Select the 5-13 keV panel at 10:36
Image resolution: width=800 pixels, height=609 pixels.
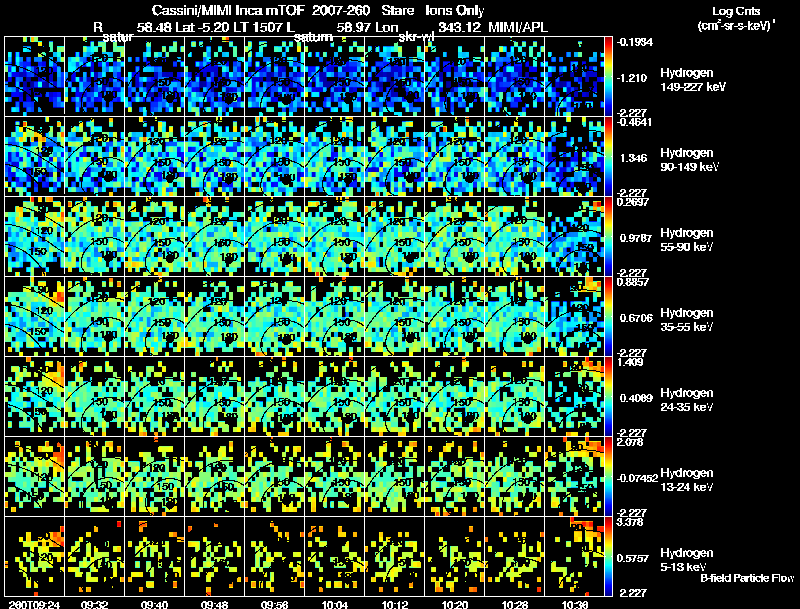click(x=574, y=557)
